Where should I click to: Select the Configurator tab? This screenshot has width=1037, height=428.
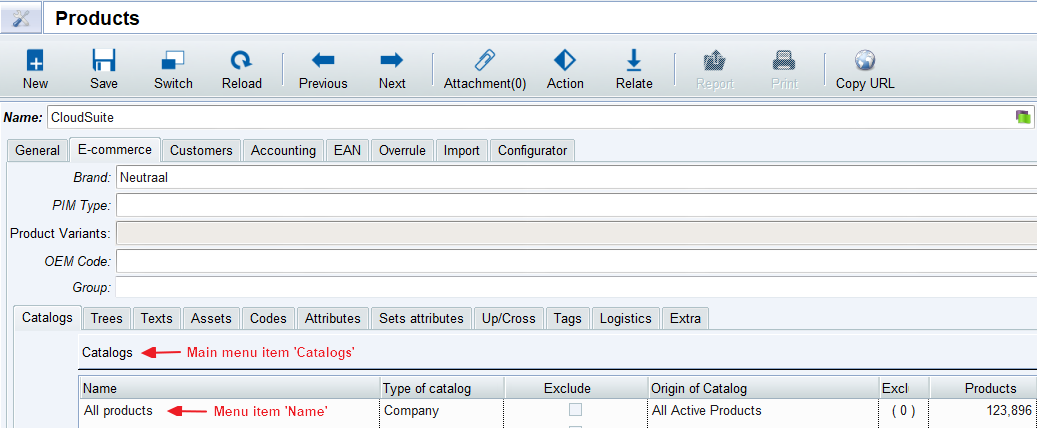pos(532,150)
